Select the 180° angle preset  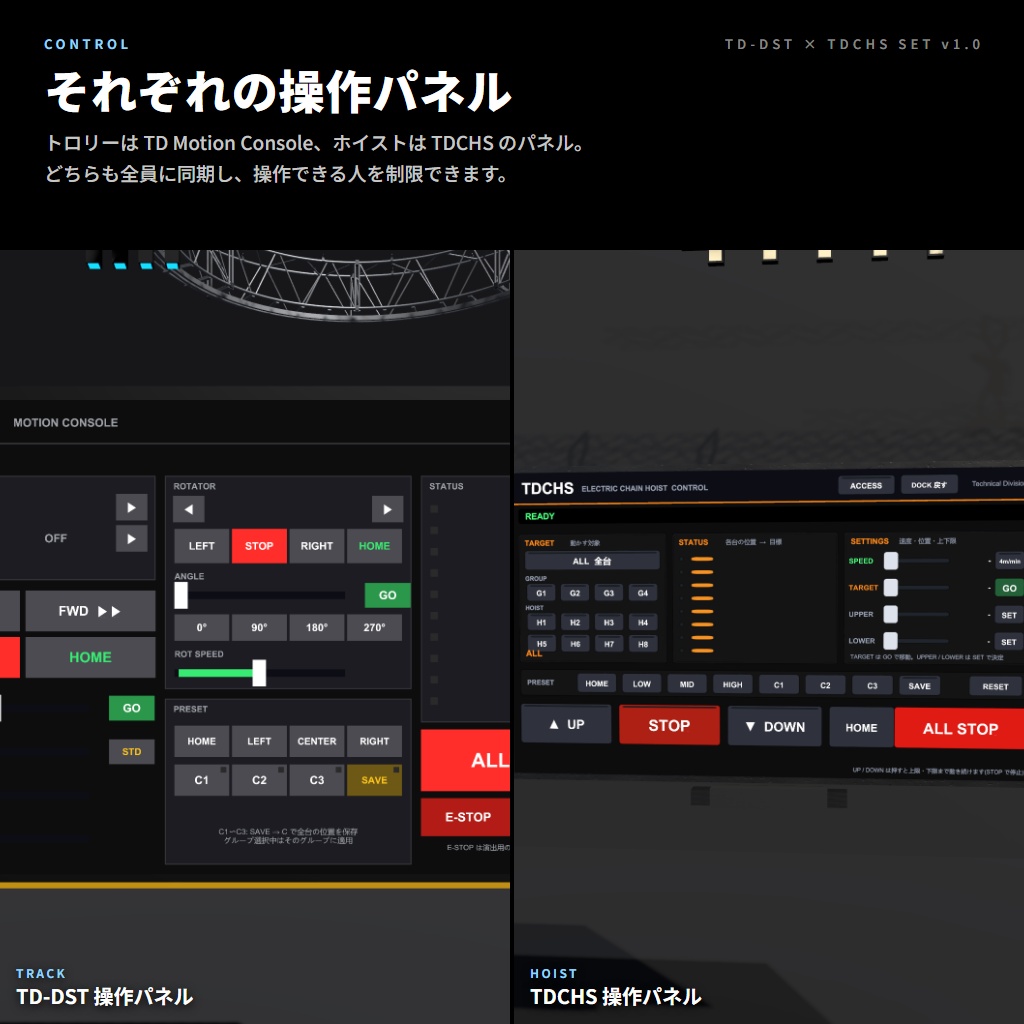317,628
